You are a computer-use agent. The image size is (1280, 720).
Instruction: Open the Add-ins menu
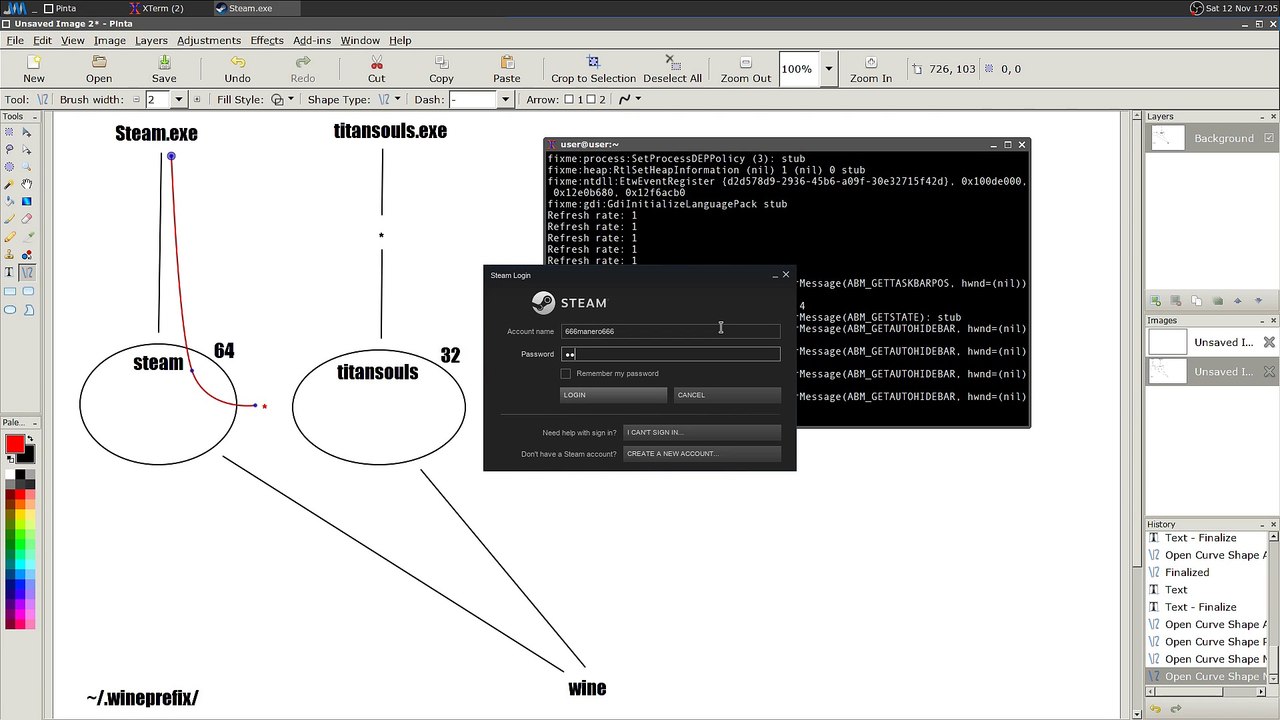312,40
